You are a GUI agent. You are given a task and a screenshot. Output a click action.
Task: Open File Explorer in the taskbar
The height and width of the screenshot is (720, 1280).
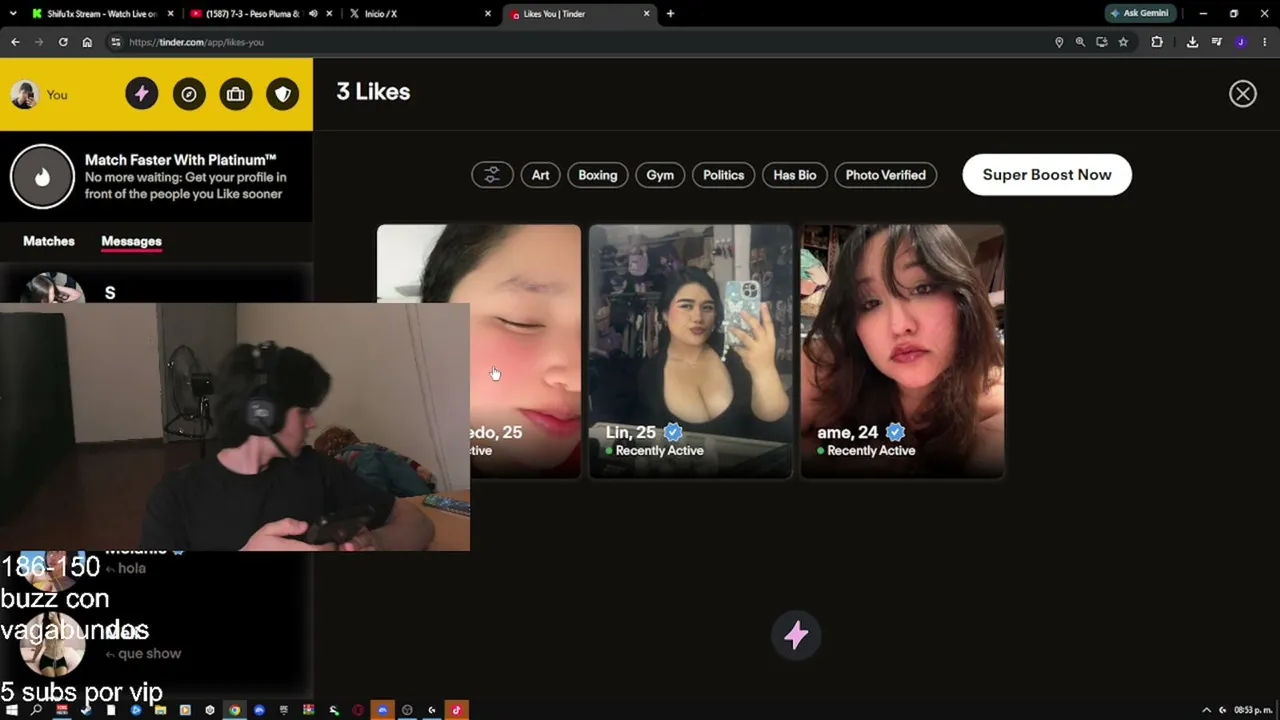160,710
